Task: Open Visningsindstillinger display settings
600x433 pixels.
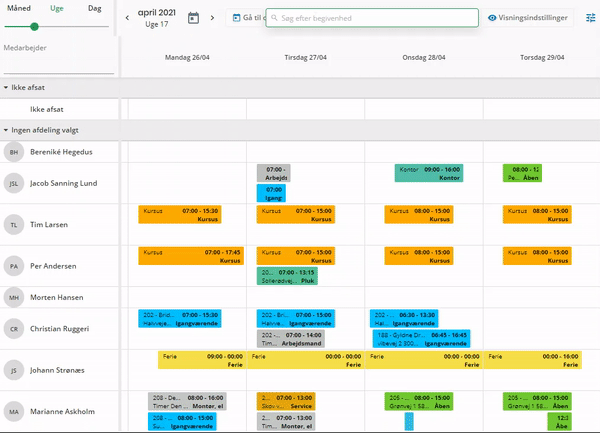Action: coord(534,18)
